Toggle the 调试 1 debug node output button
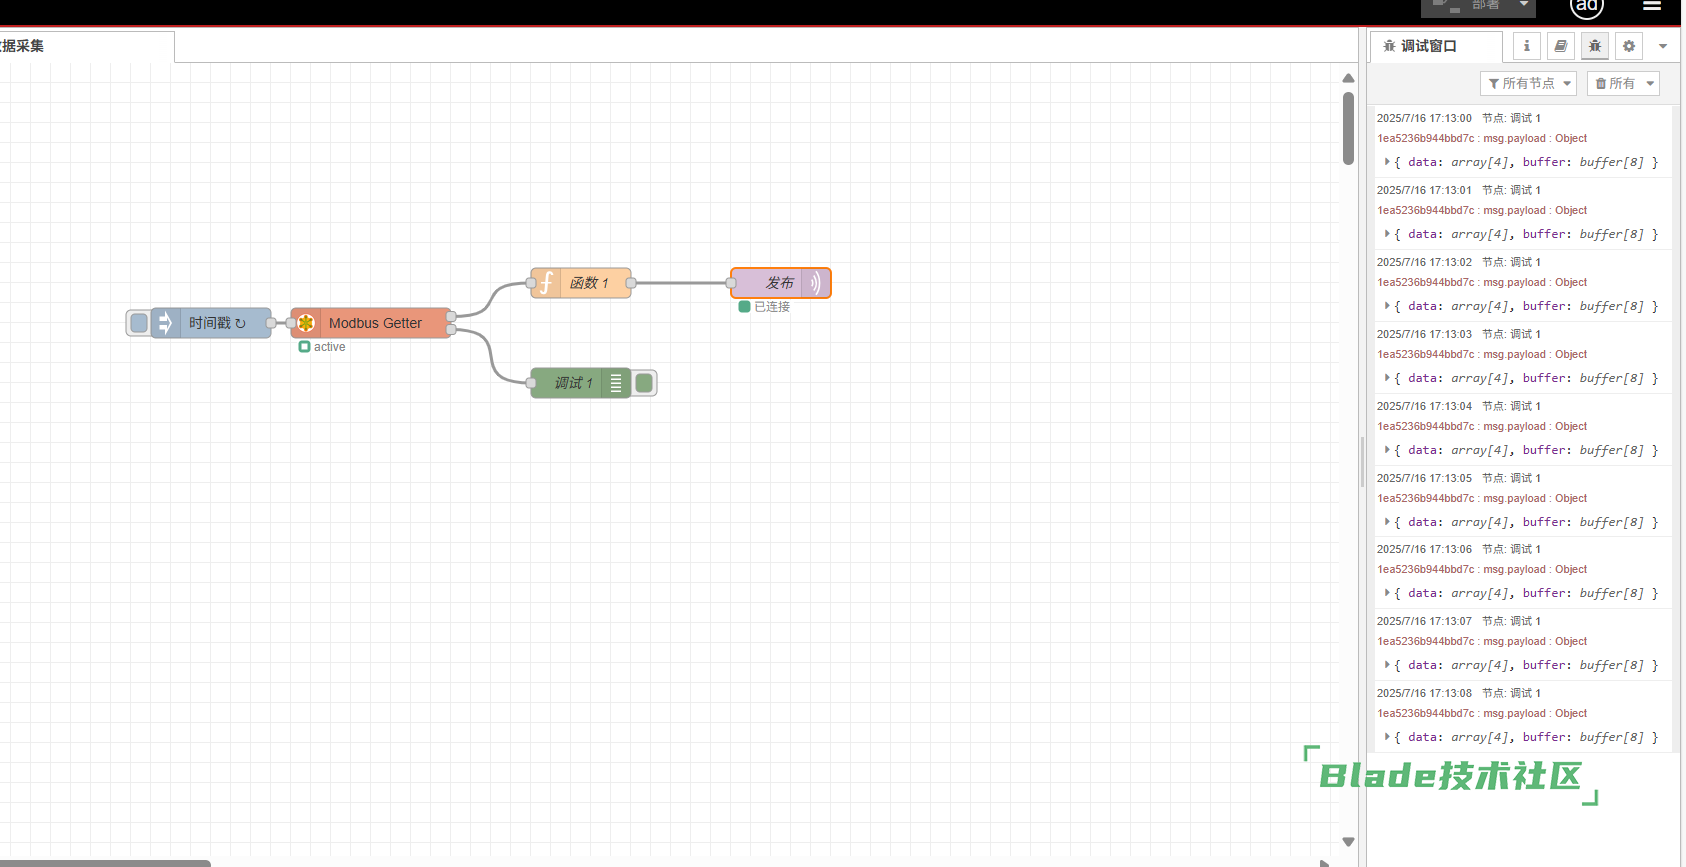 [645, 383]
